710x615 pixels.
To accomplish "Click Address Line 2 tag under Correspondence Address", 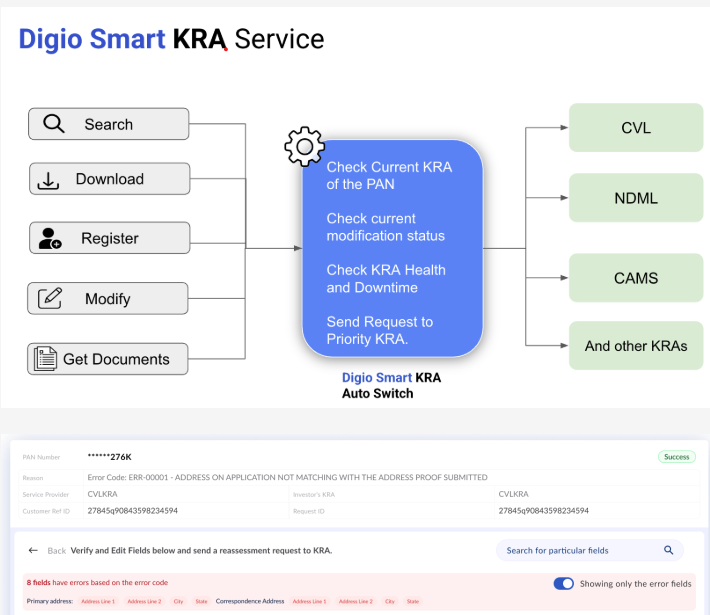I will click(355, 601).
